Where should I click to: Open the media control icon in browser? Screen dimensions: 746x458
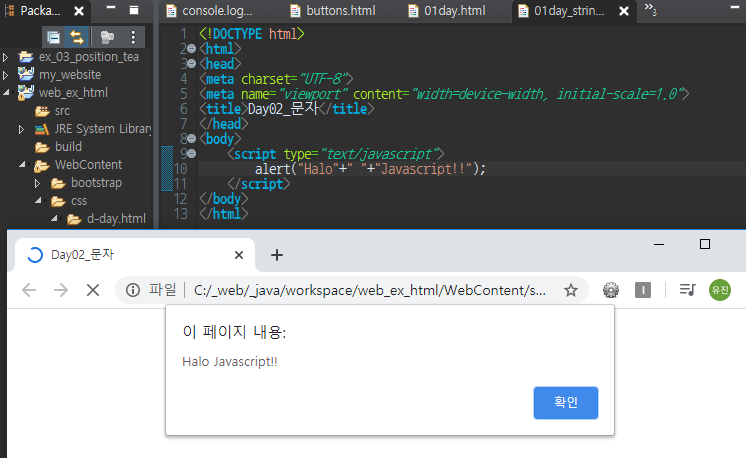point(687,290)
